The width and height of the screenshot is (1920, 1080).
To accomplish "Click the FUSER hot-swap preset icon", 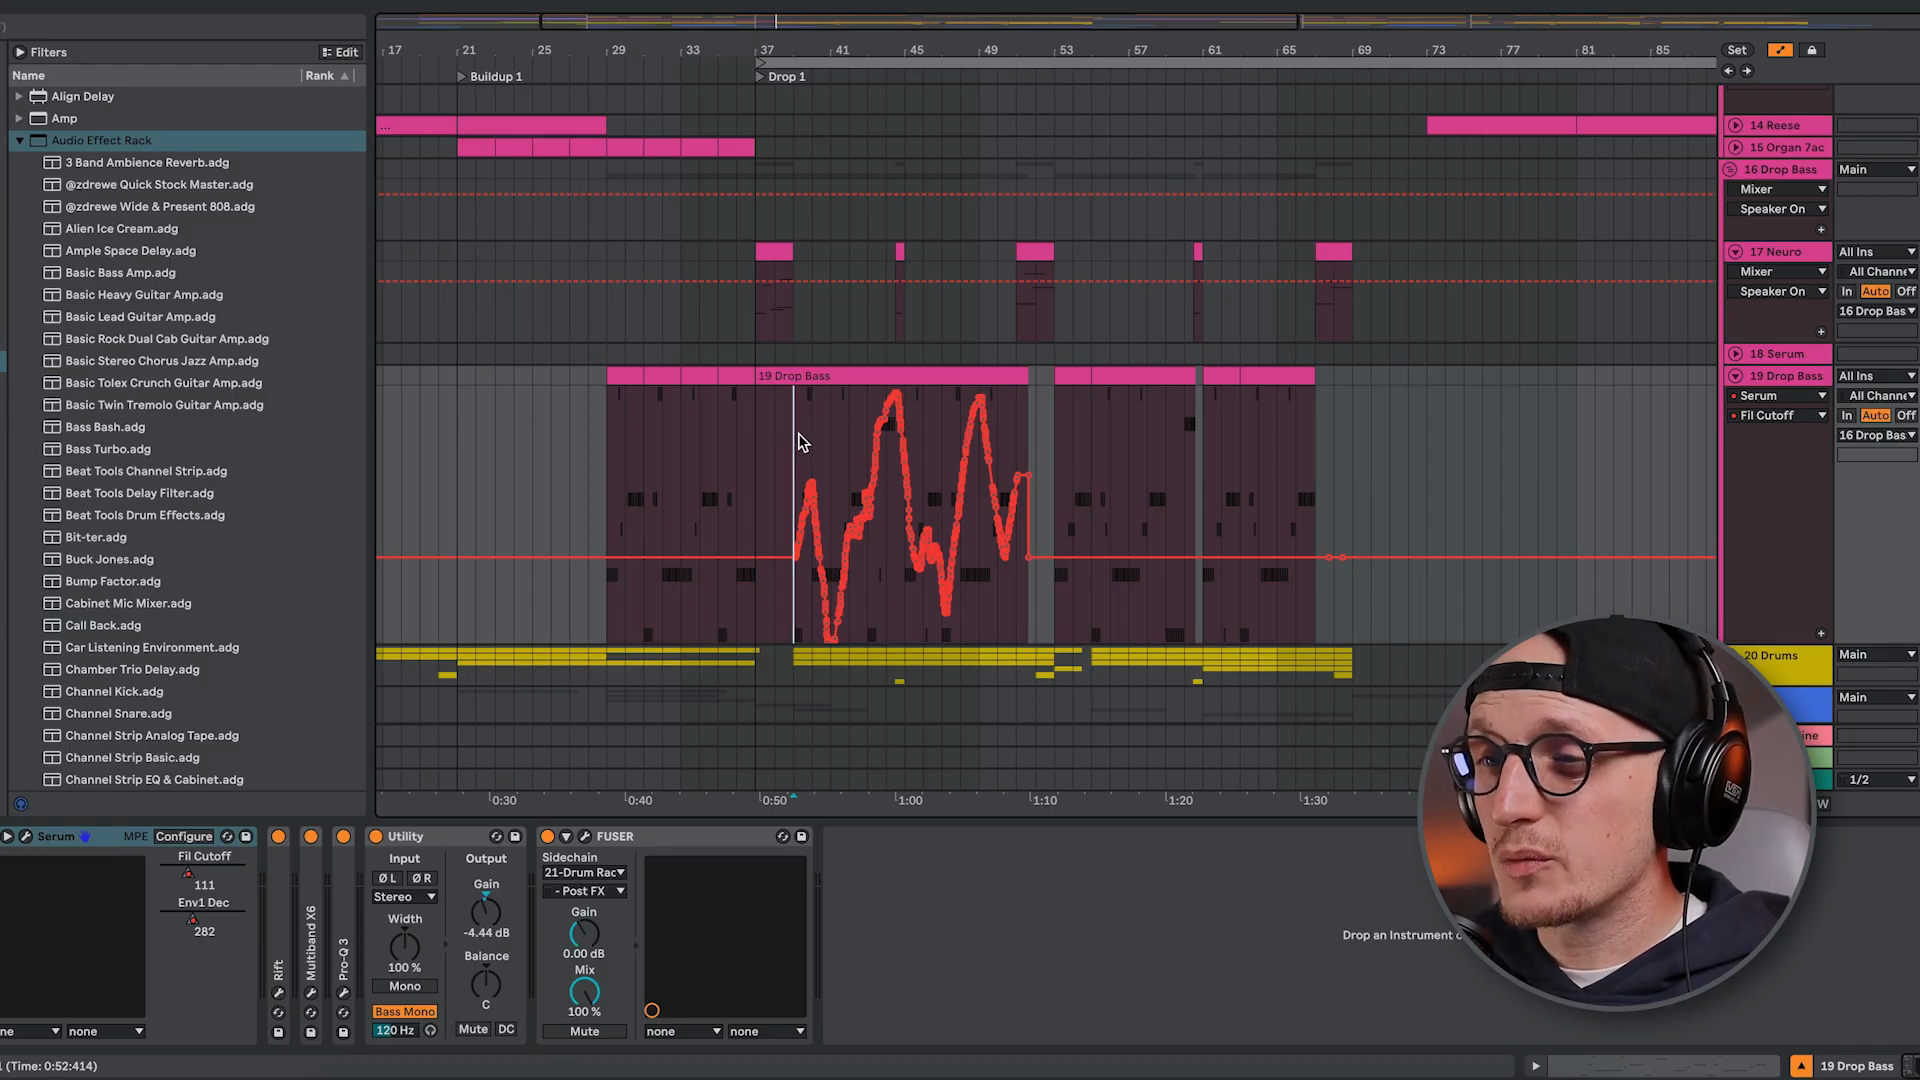I will tap(782, 836).
